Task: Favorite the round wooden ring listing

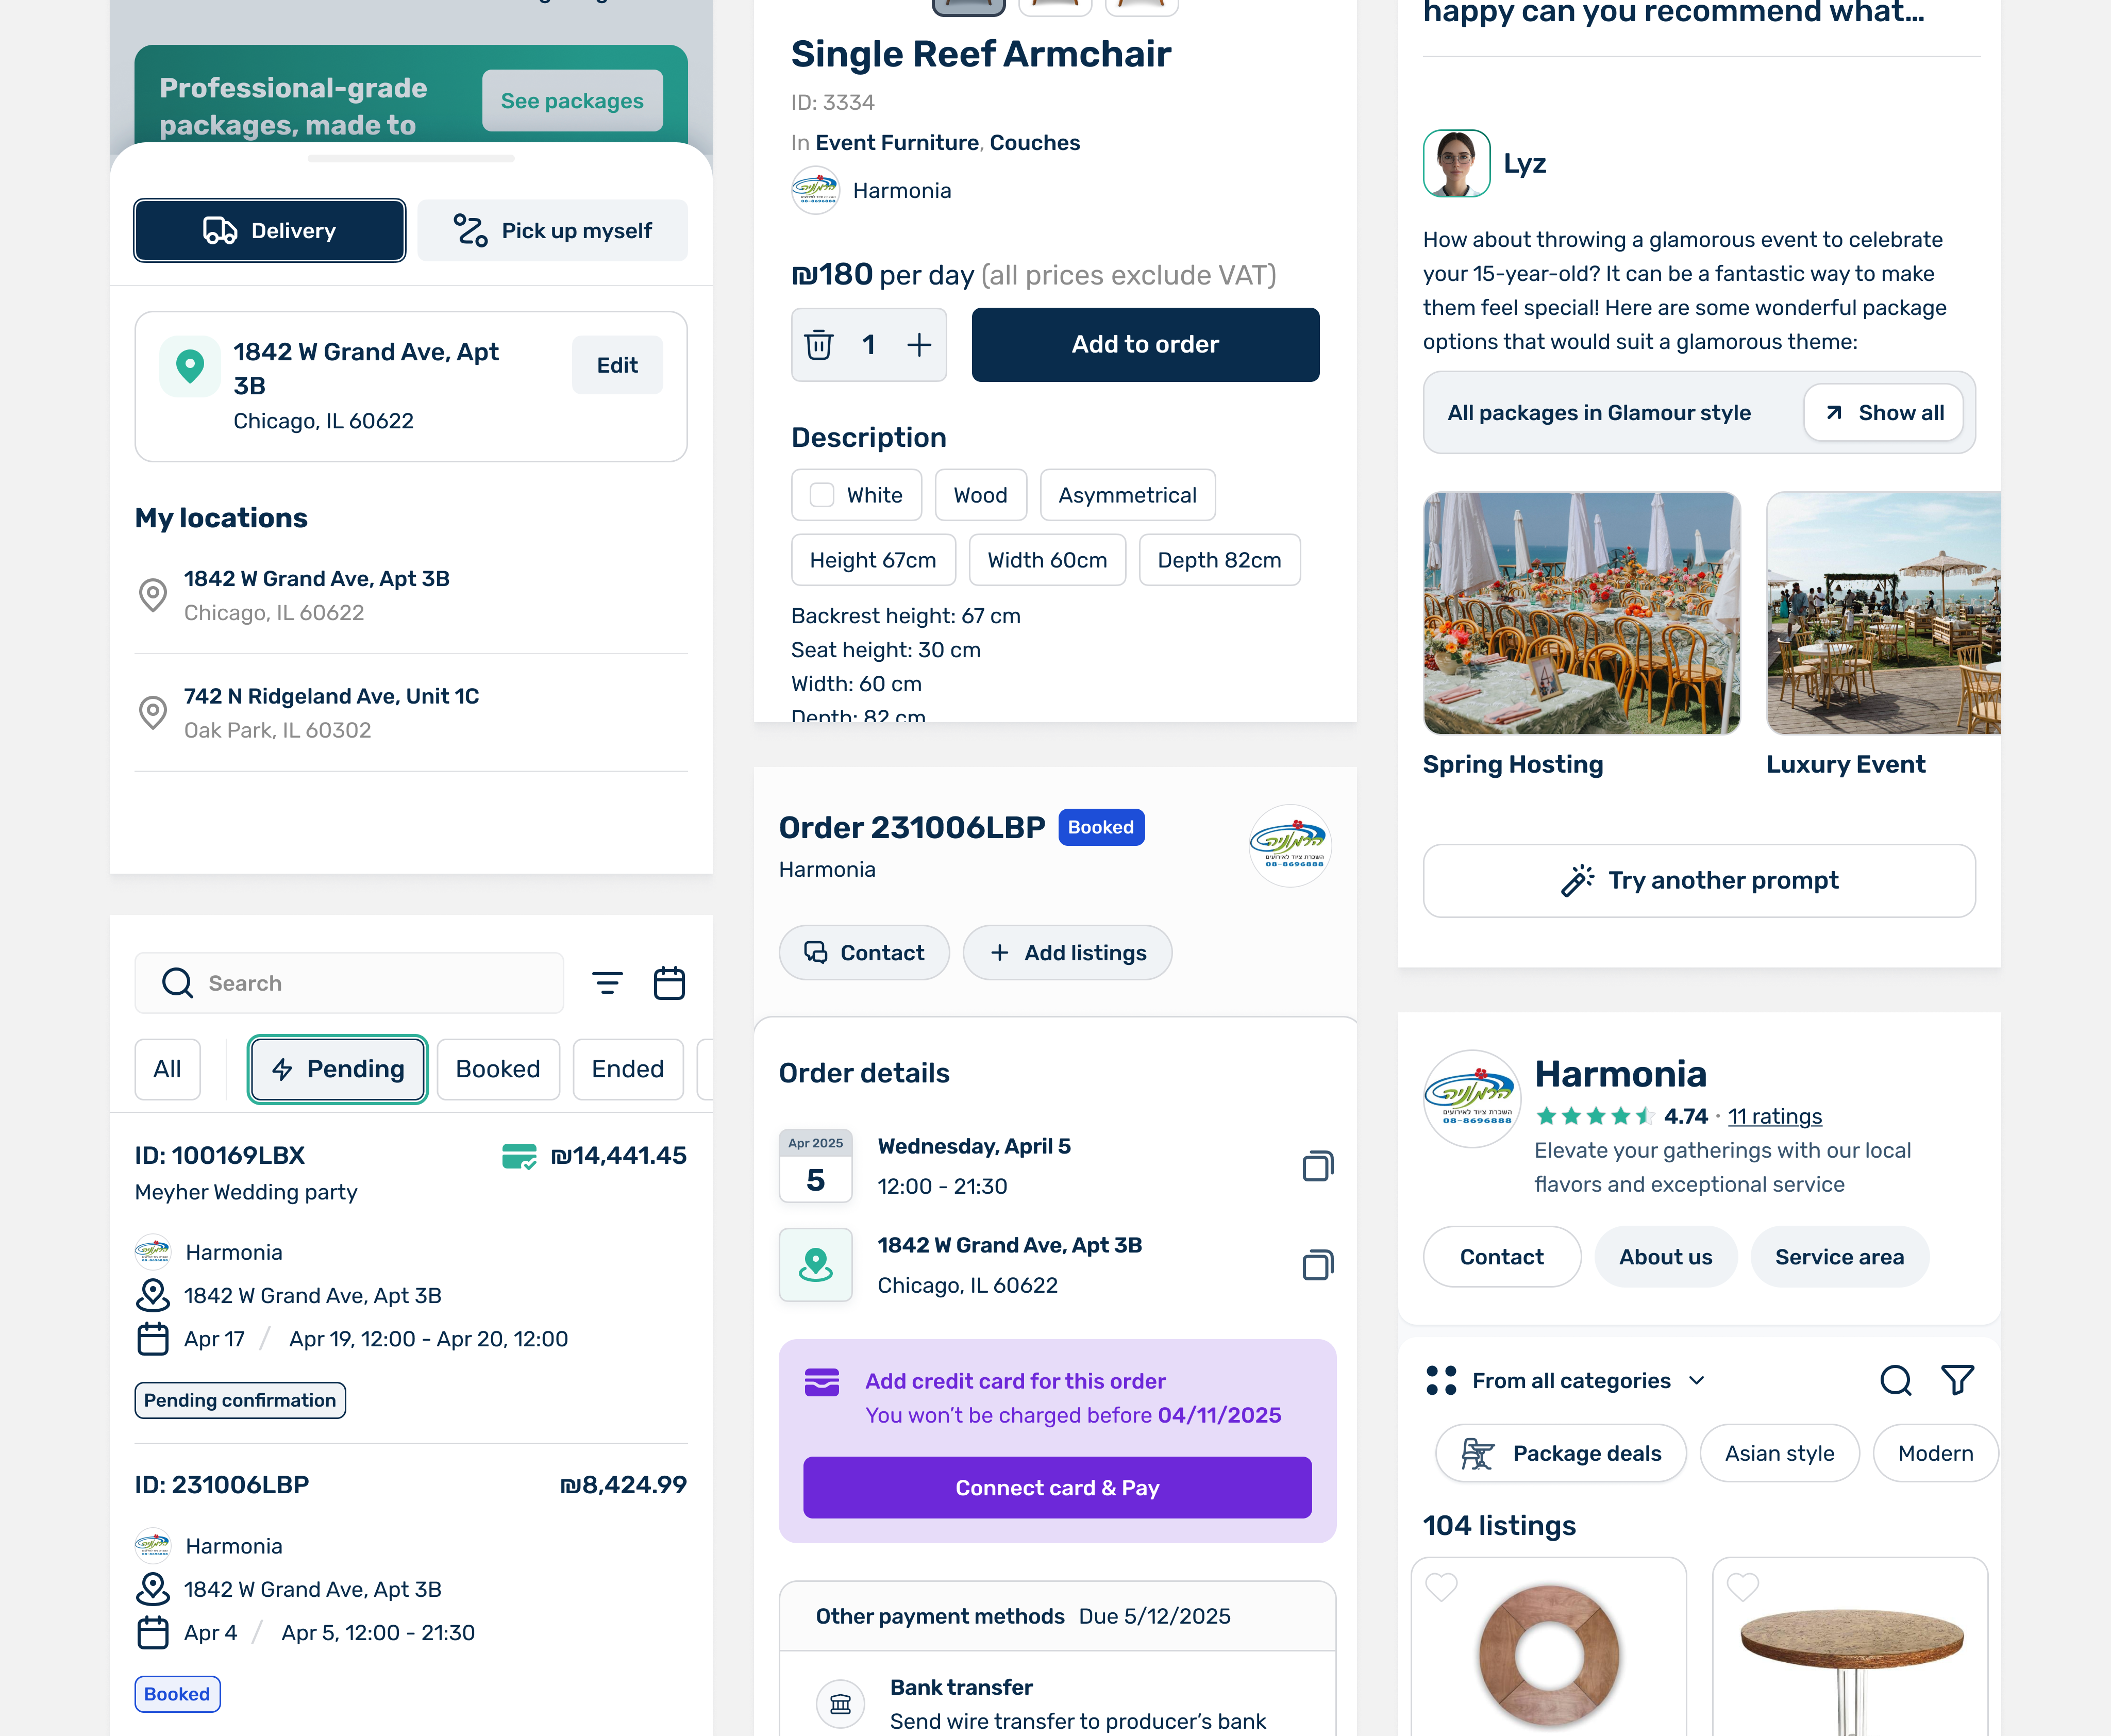Action: (1441, 1586)
